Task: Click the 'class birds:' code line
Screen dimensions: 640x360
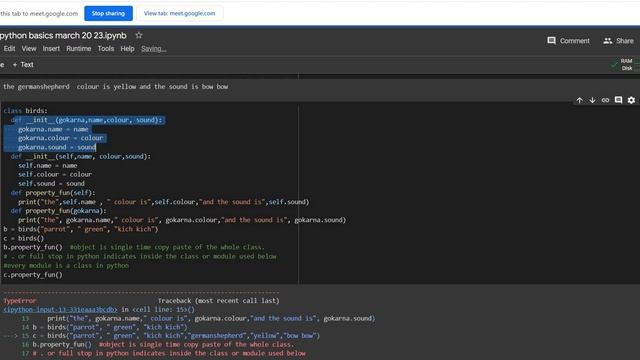Action: click(25, 111)
